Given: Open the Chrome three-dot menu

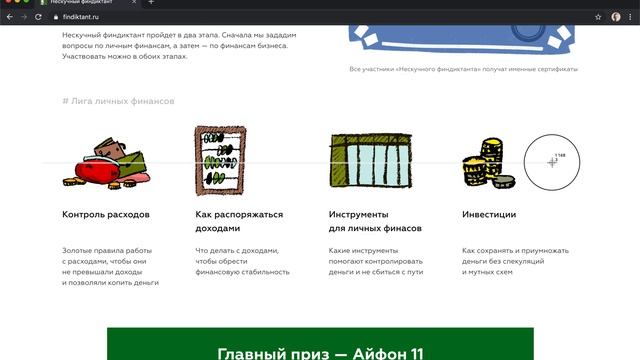Looking at the screenshot, I should coord(630,17).
